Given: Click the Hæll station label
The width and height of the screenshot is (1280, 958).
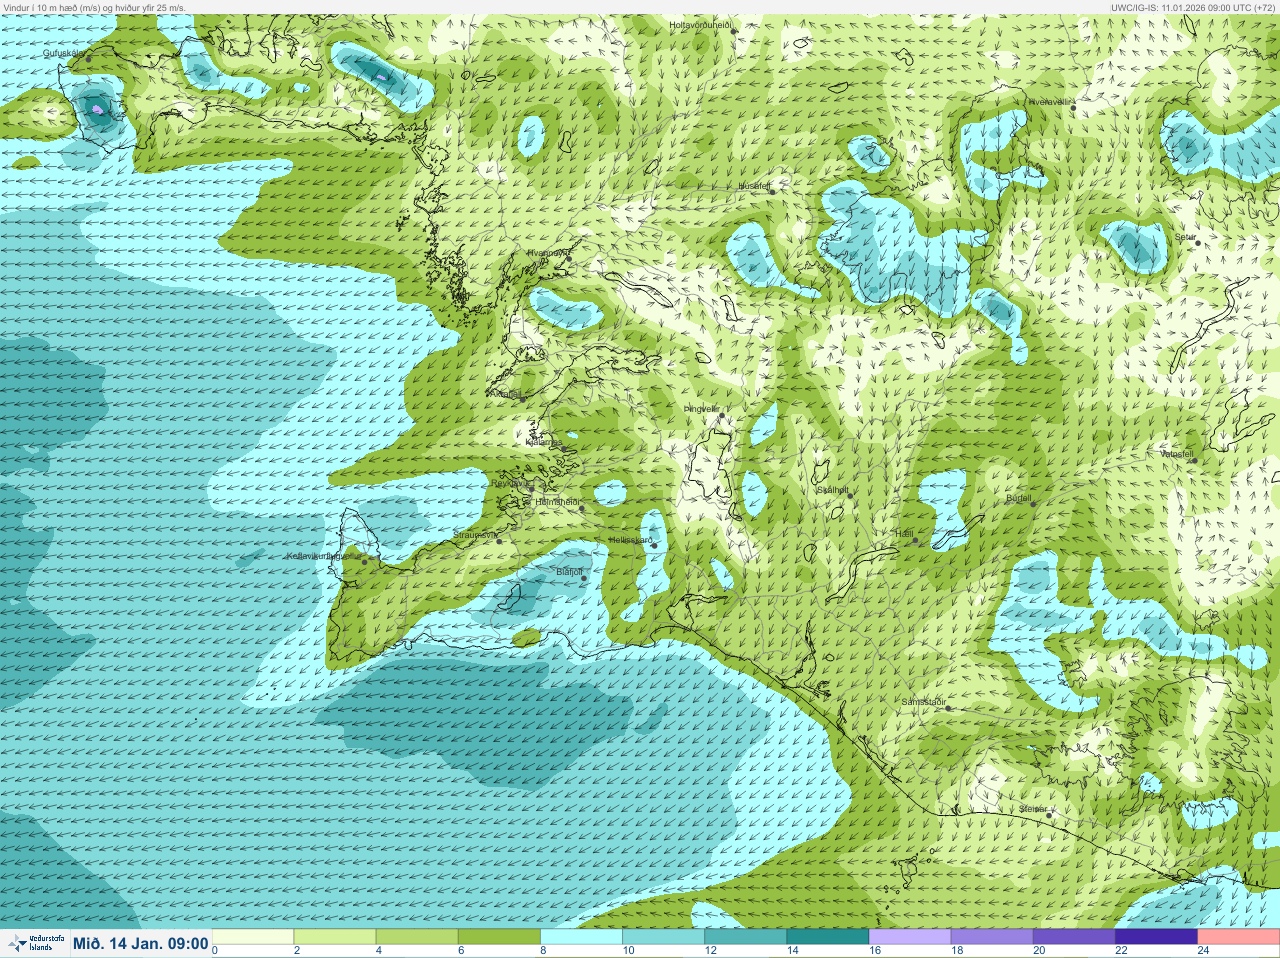Looking at the screenshot, I should (905, 535).
